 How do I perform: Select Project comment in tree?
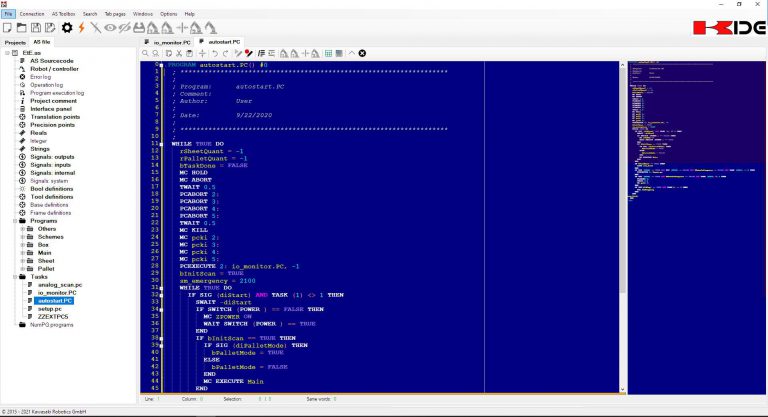(x=53, y=101)
